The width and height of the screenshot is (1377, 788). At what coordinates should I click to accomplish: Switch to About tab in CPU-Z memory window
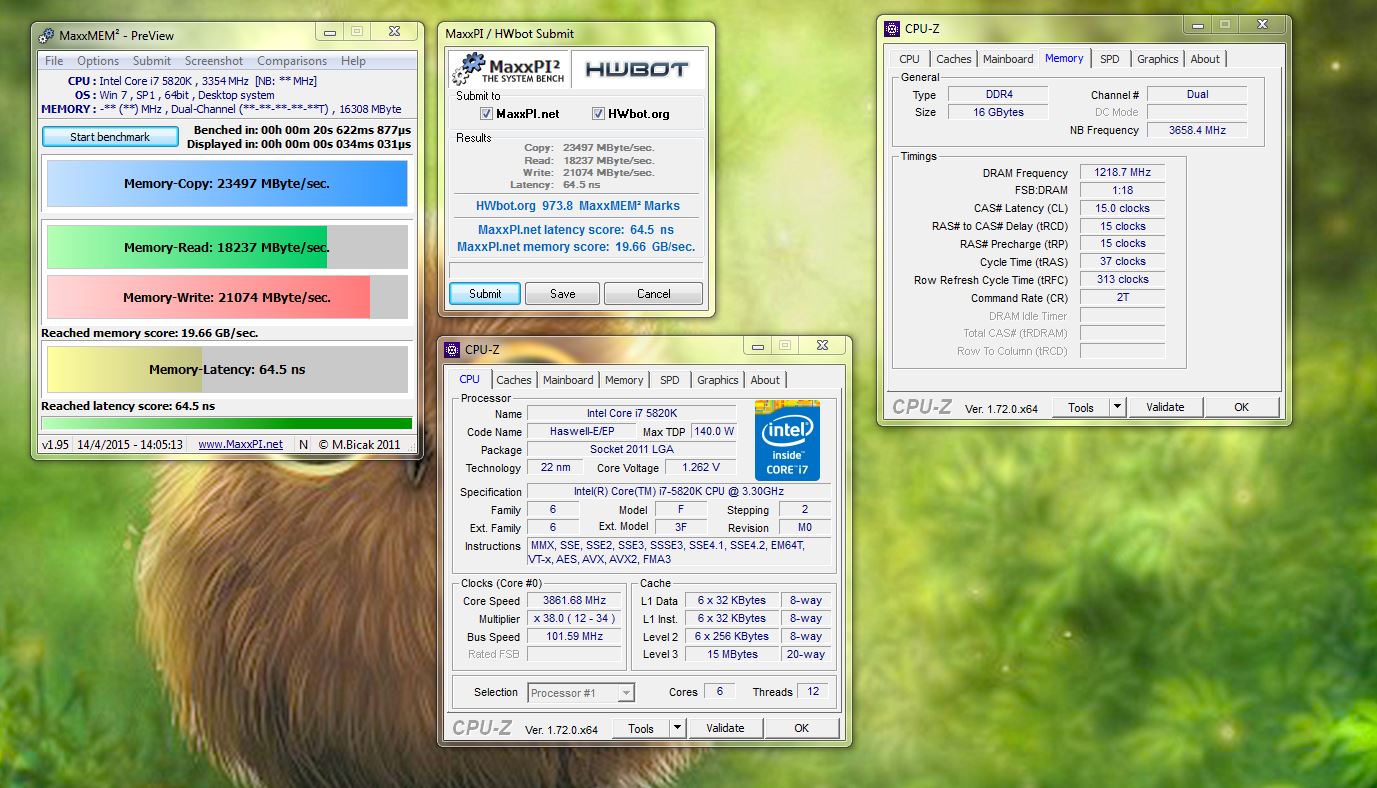click(1205, 59)
